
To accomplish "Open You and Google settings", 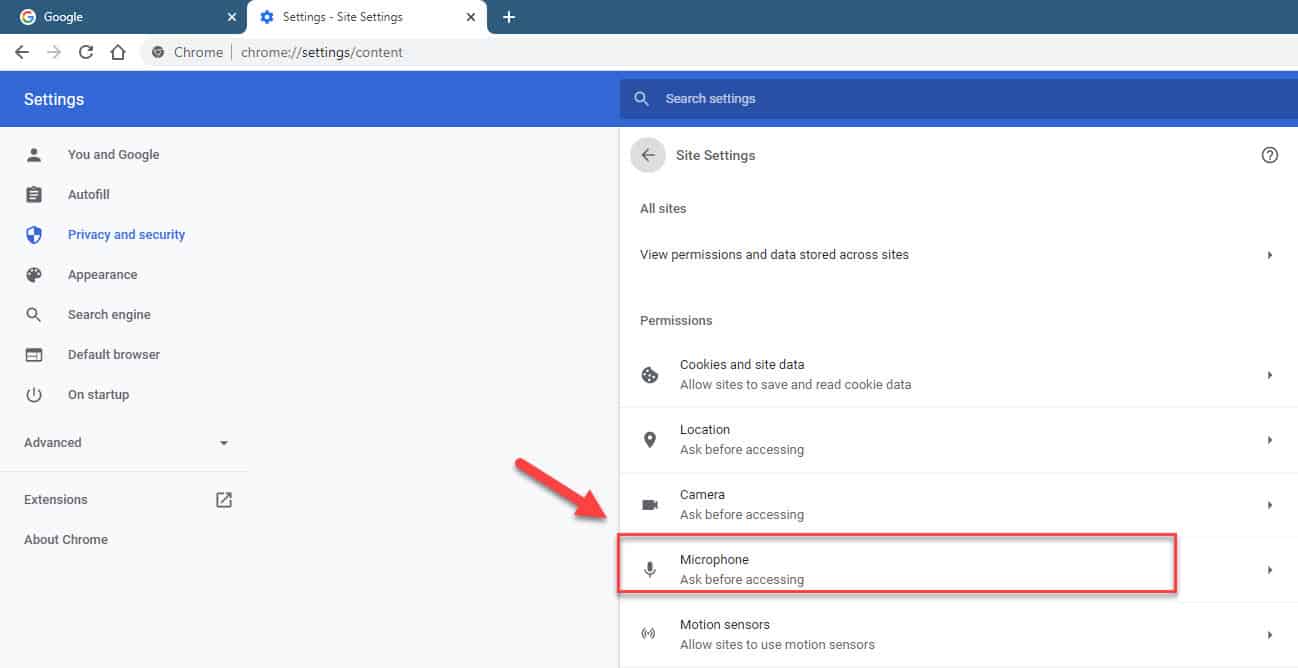I will click(113, 155).
